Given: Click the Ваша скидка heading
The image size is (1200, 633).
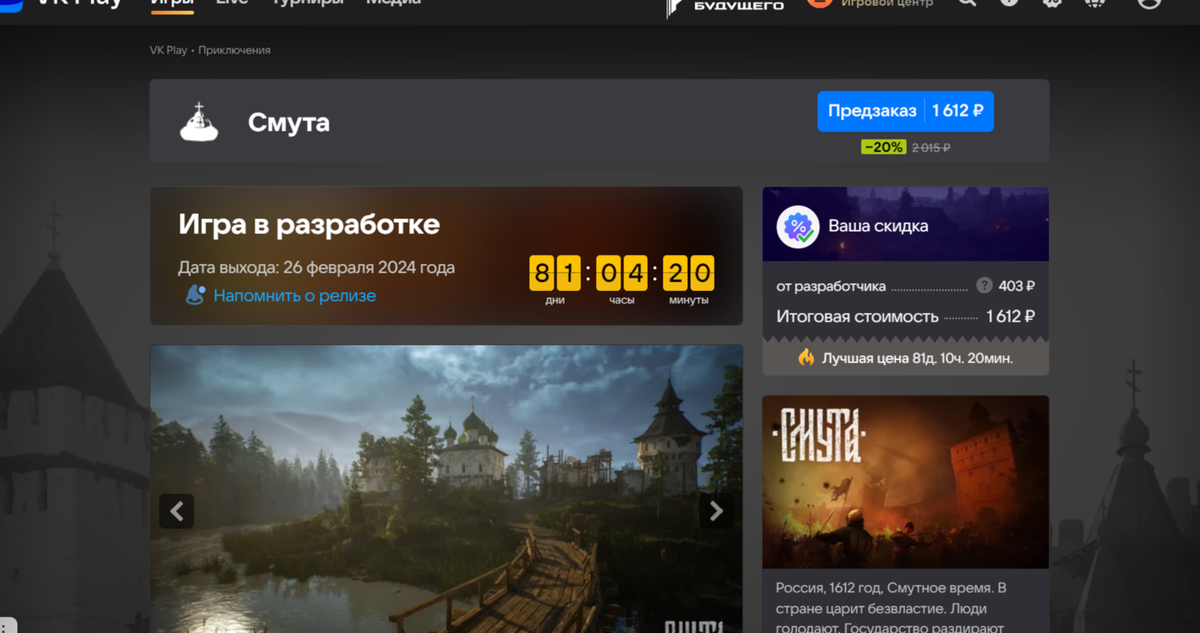Looking at the screenshot, I should coord(878,226).
